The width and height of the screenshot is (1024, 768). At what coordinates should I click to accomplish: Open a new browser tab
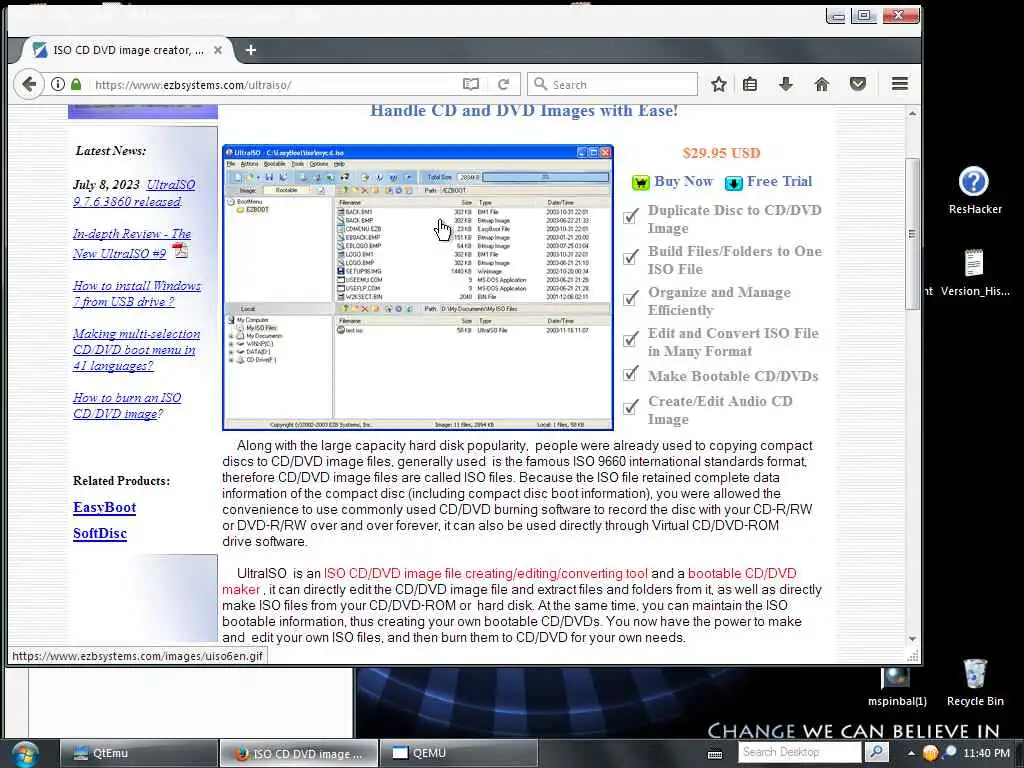point(251,50)
